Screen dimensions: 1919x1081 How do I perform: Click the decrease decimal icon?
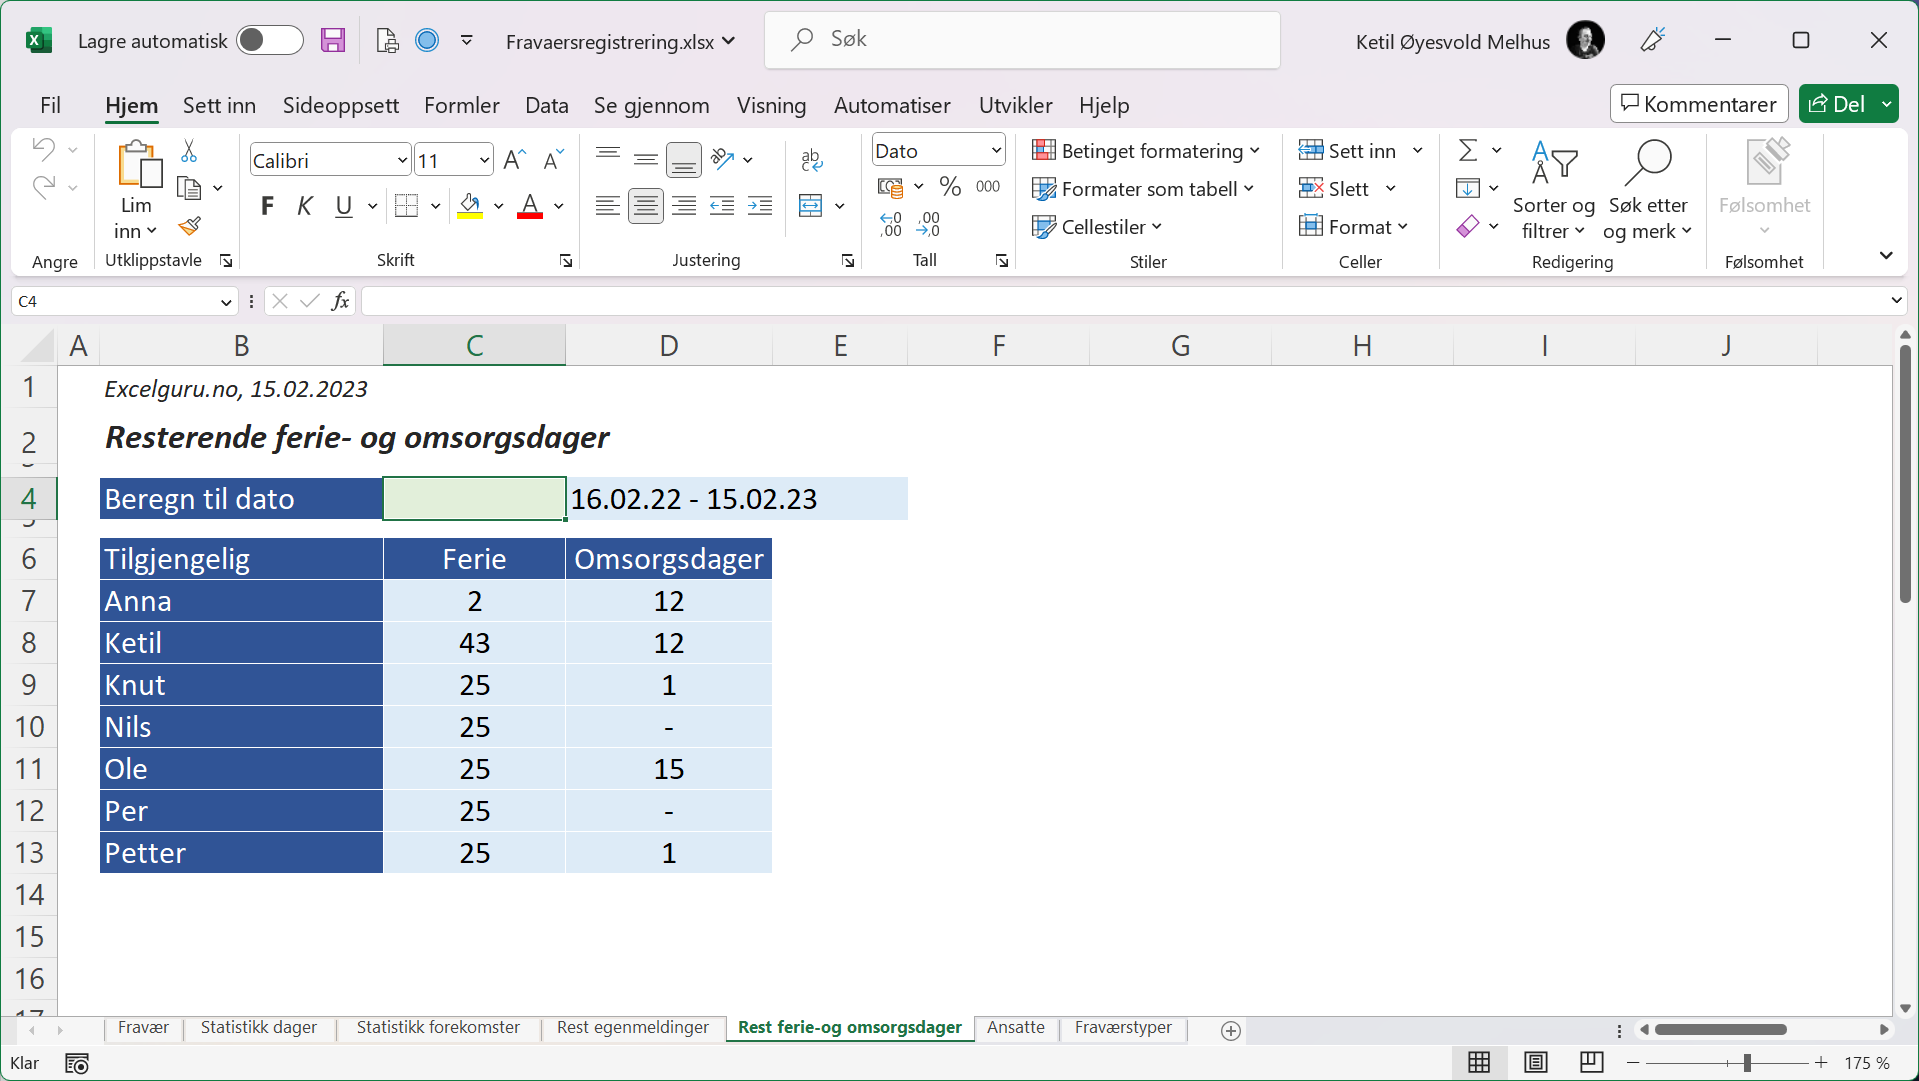929,224
